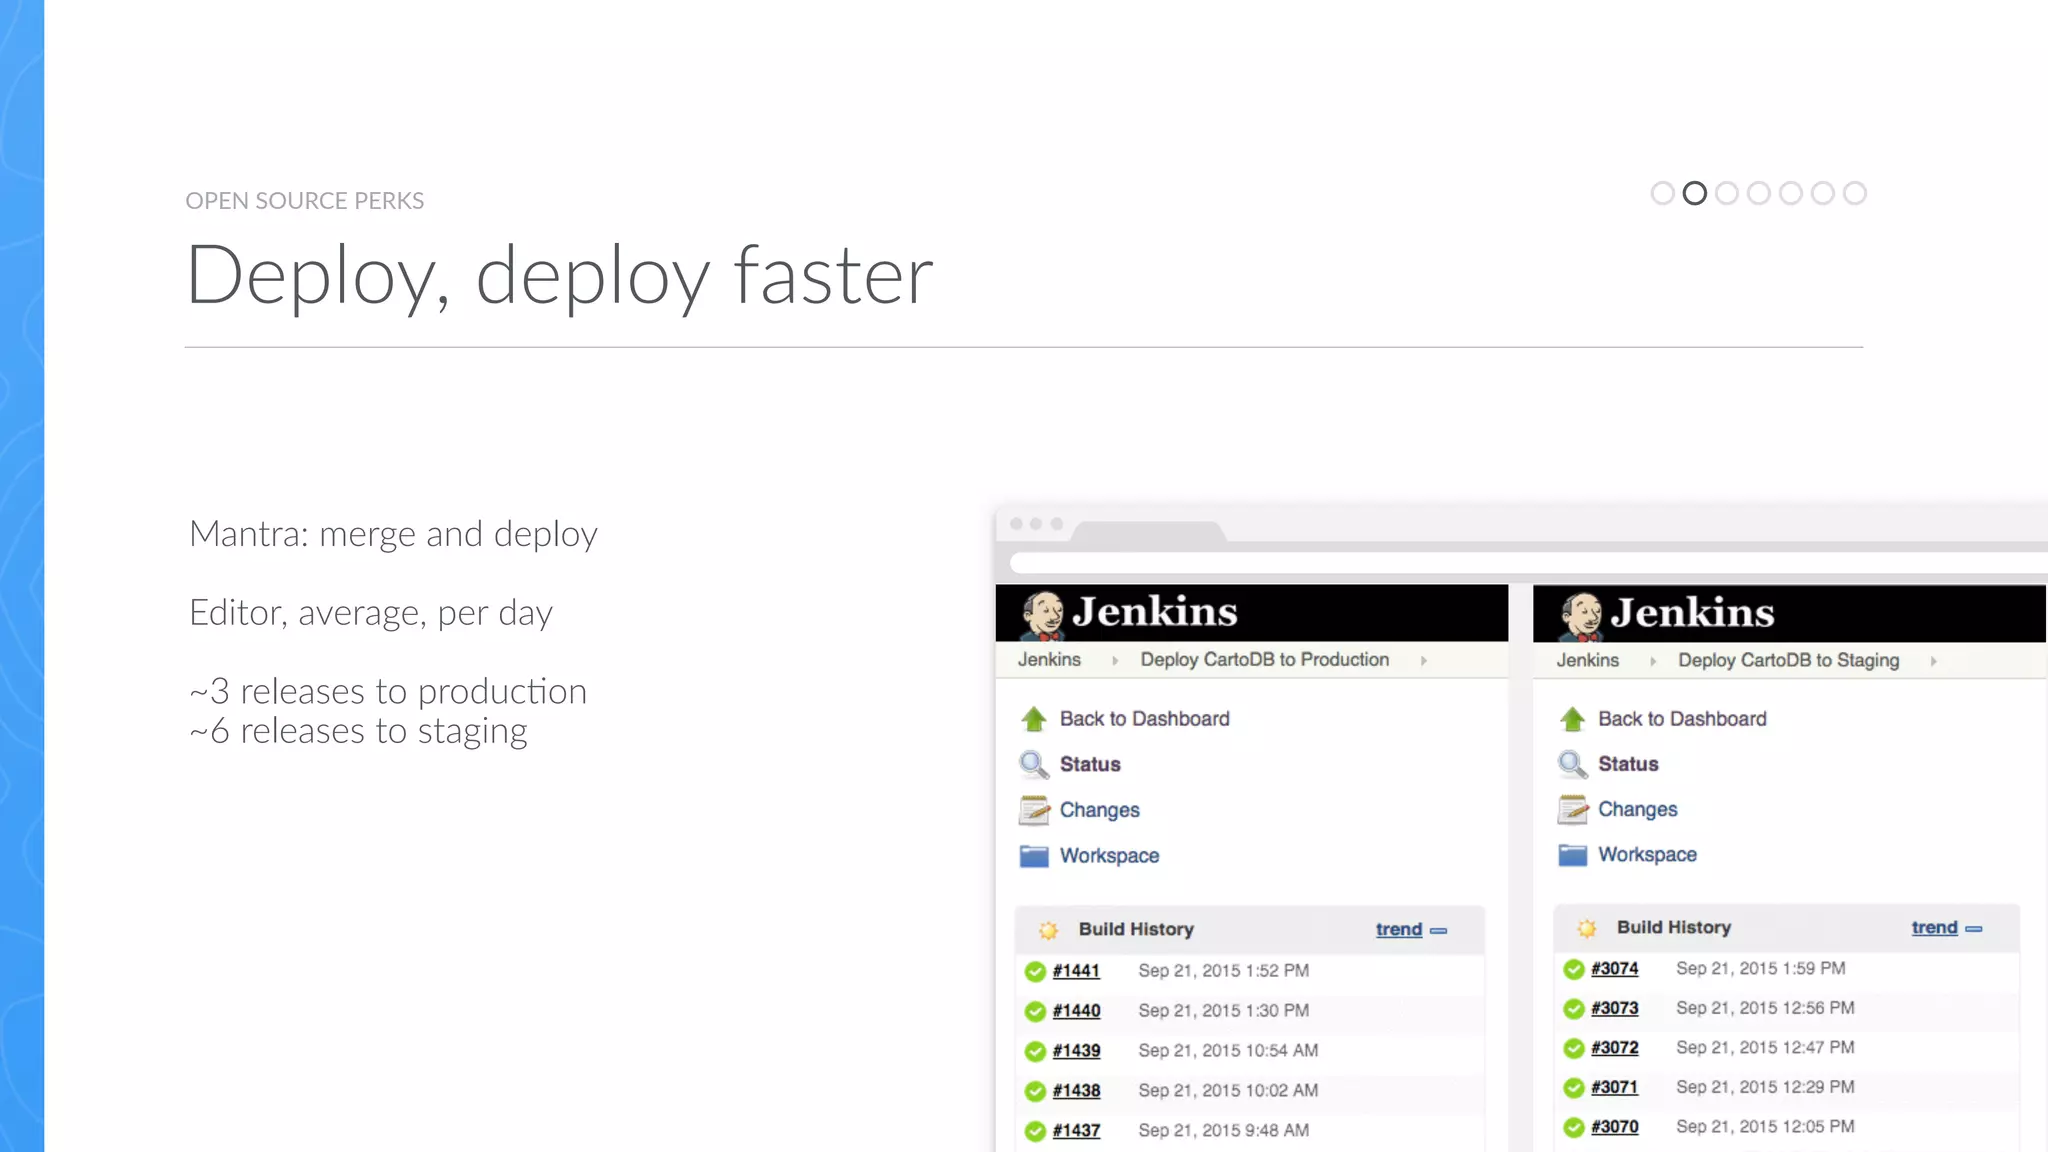Expand the arrow after Deploy CartoDB to Production

tap(1424, 661)
